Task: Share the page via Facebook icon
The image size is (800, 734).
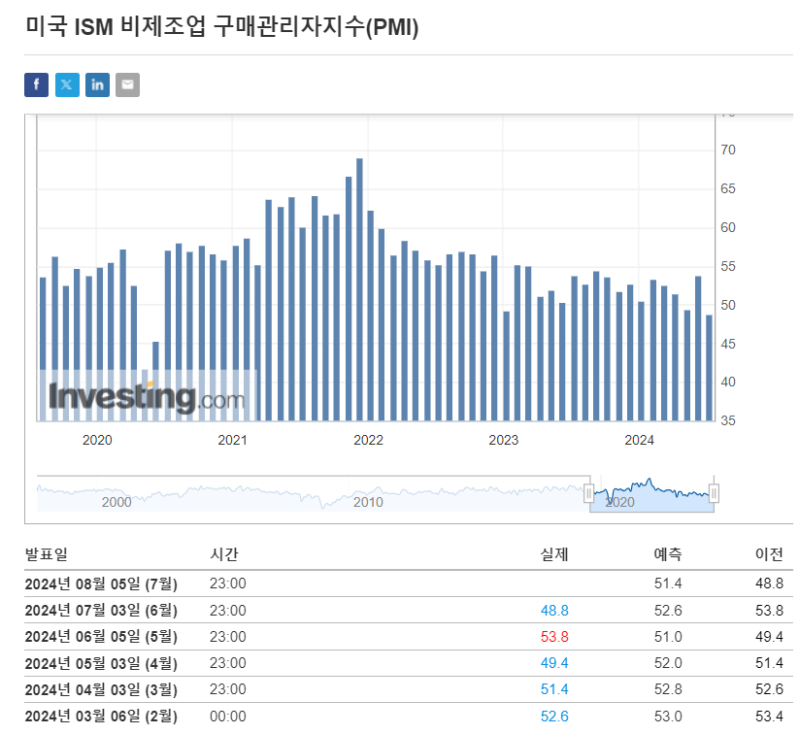Action: [36, 85]
